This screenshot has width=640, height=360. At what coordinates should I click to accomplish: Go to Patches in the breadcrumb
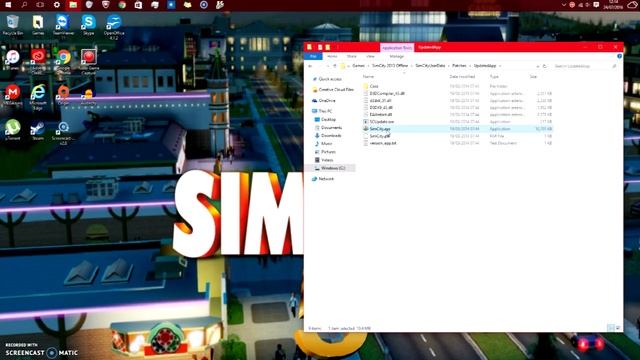(x=459, y=66)
